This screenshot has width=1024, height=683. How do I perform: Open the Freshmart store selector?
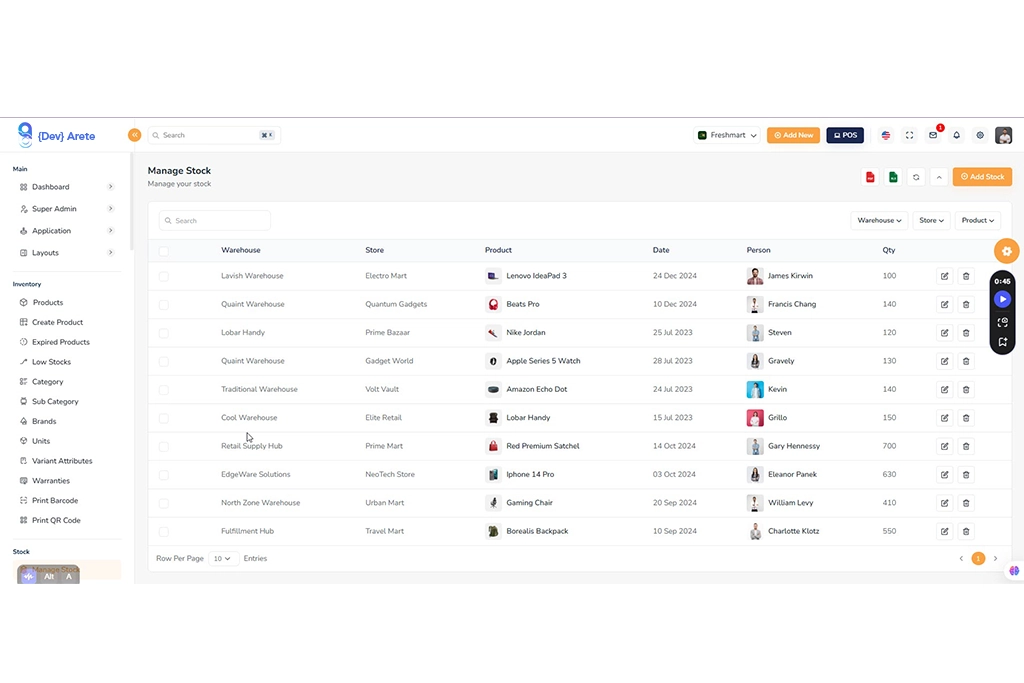tap(727, 135)
